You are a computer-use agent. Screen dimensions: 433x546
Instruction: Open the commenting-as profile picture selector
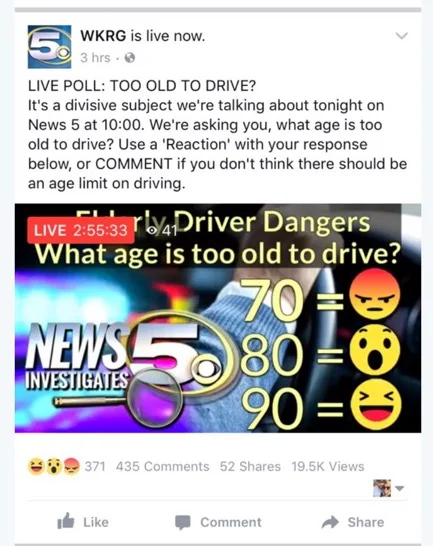pyautogui.click(x=382, y=488)
